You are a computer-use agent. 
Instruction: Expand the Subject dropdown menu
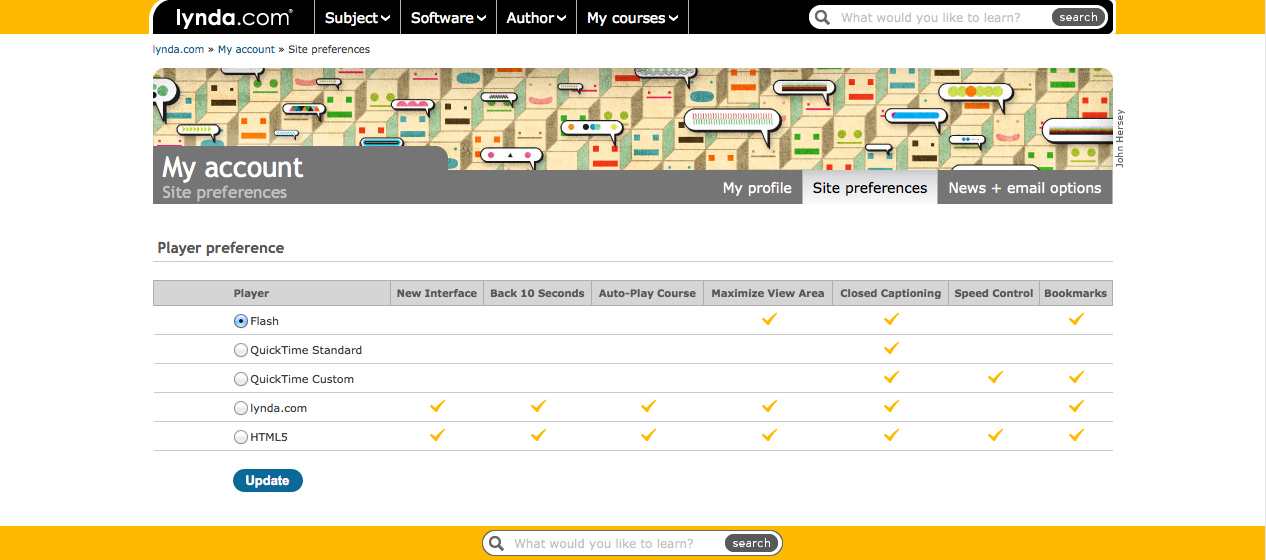[x=357, y=18]
